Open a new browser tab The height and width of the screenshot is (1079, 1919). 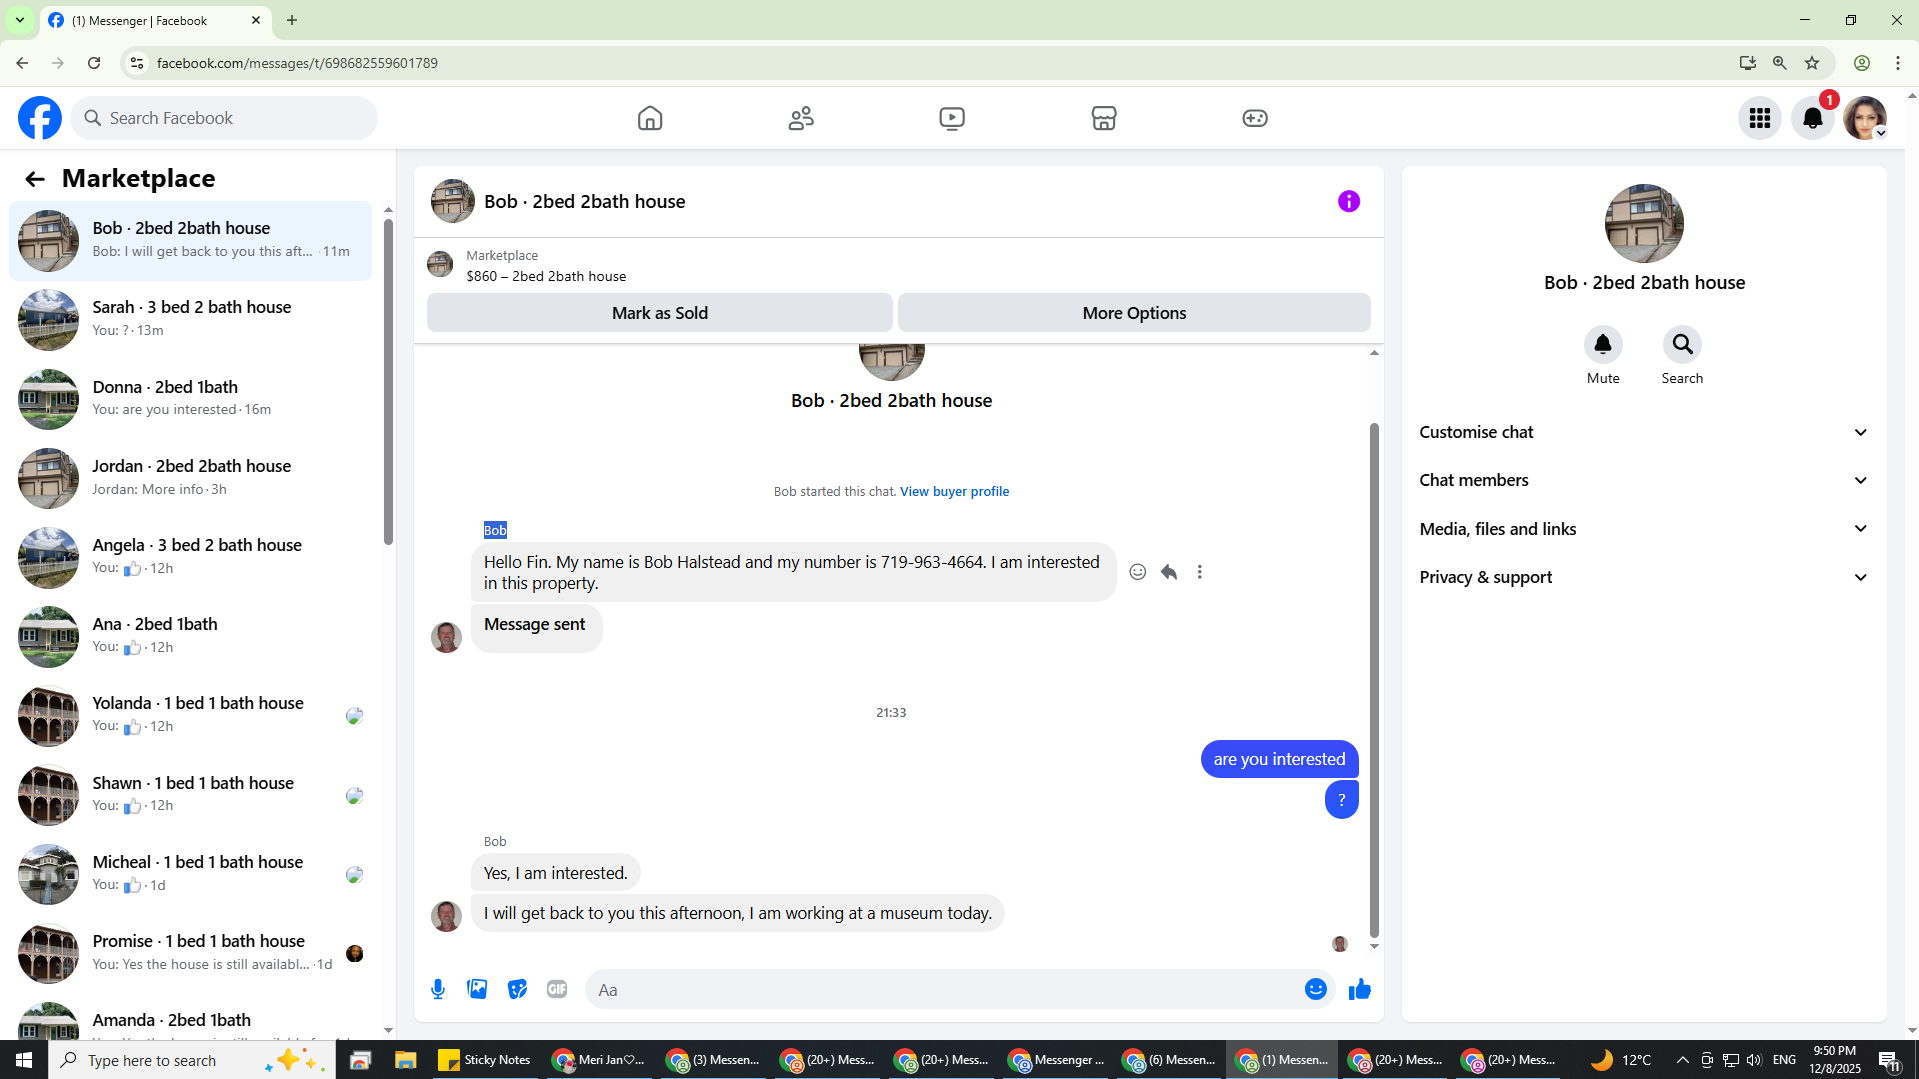point(292,20)
